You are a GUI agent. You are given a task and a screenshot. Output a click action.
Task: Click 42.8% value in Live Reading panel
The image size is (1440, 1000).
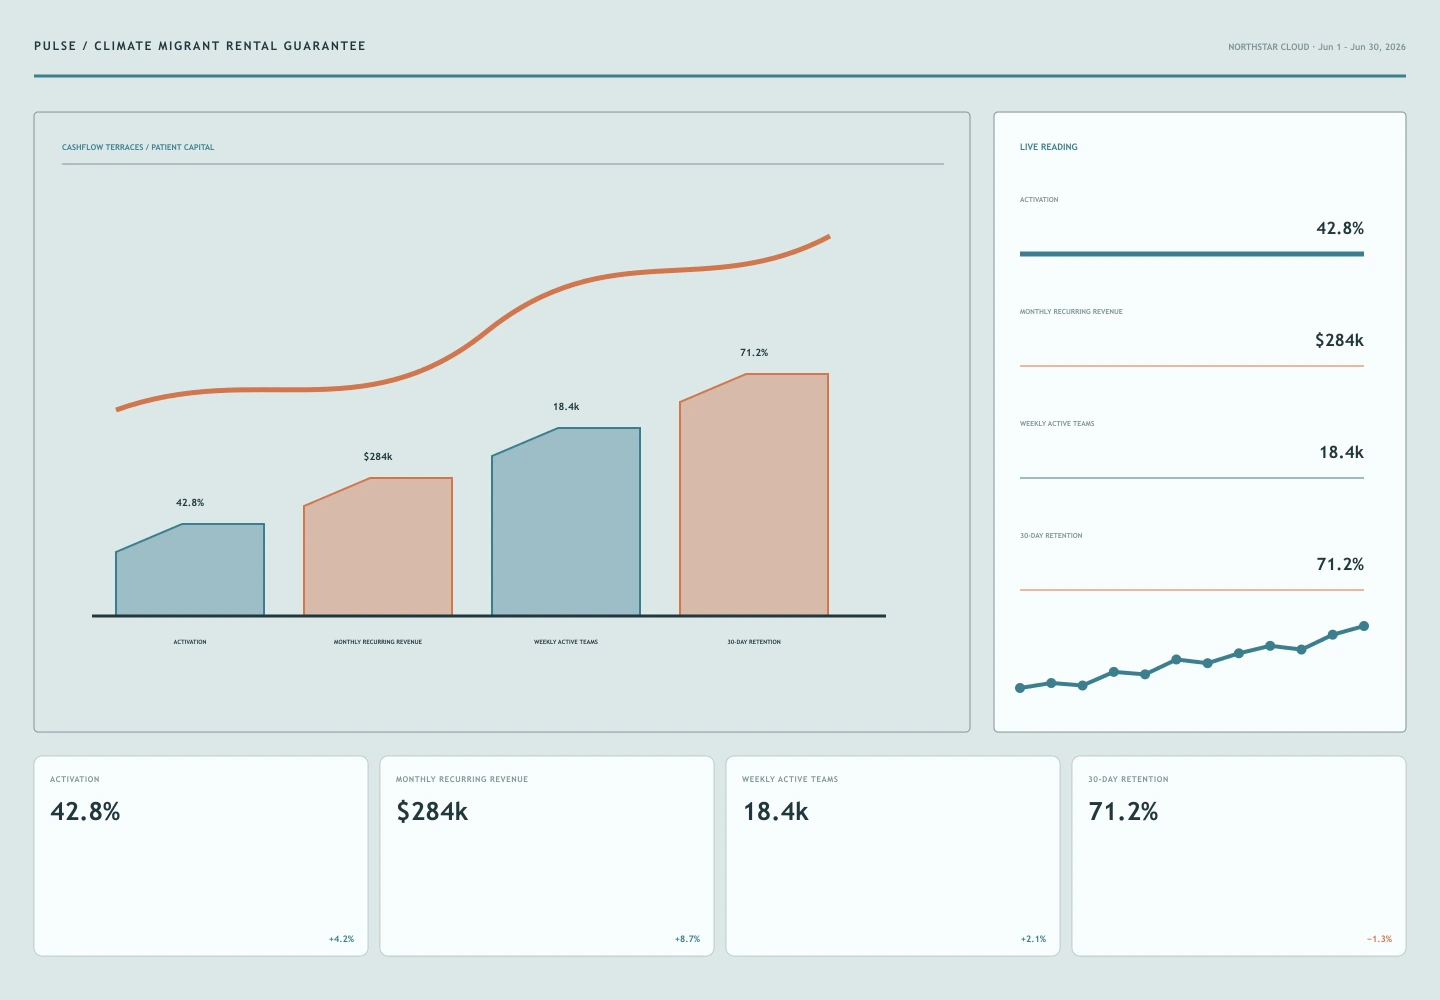point(1340,228)
